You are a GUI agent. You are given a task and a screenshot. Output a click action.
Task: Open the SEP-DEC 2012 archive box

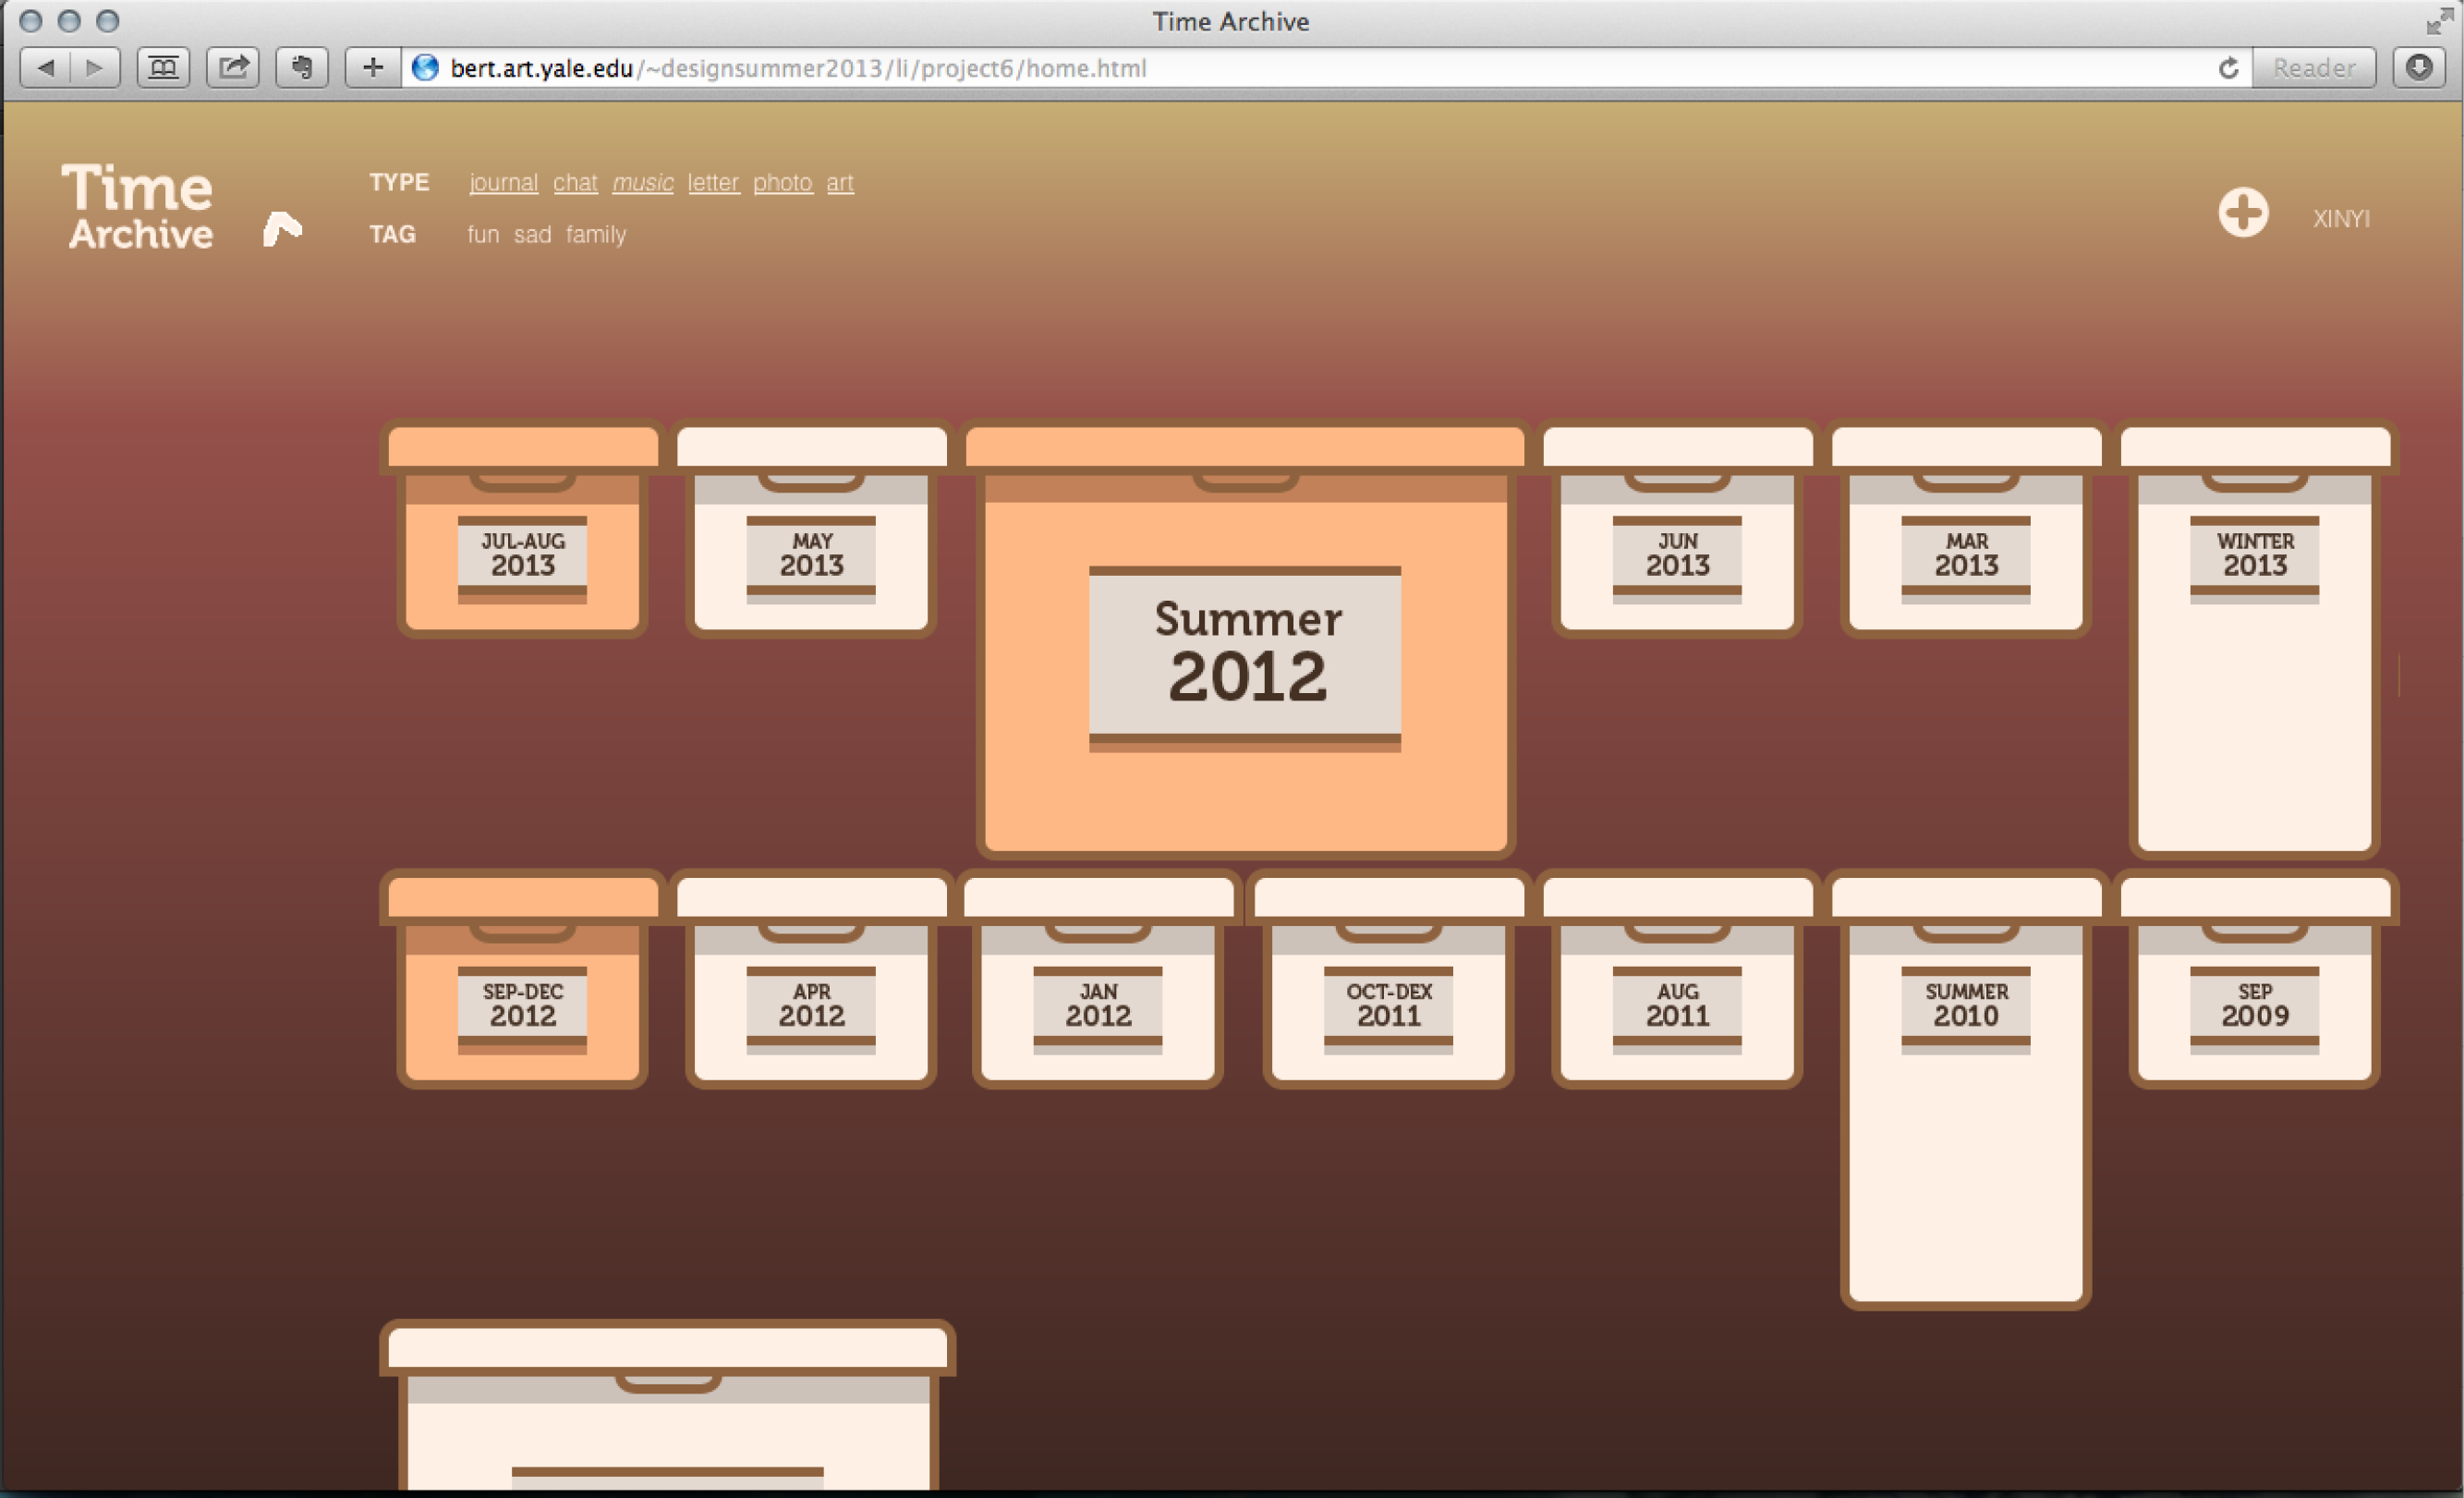click(x=522, y=980)
